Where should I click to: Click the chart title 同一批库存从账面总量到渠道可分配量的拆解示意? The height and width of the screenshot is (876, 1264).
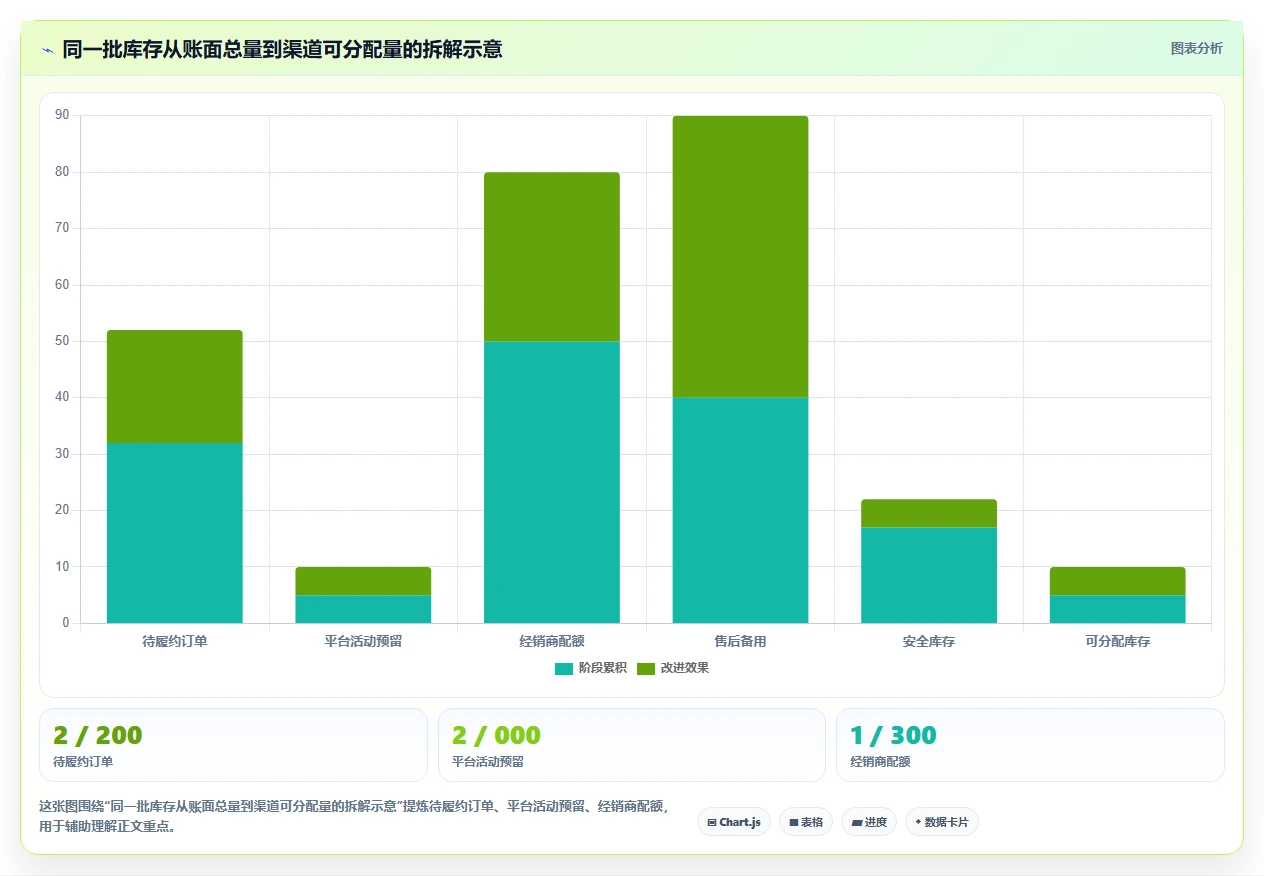click(282, 49)
